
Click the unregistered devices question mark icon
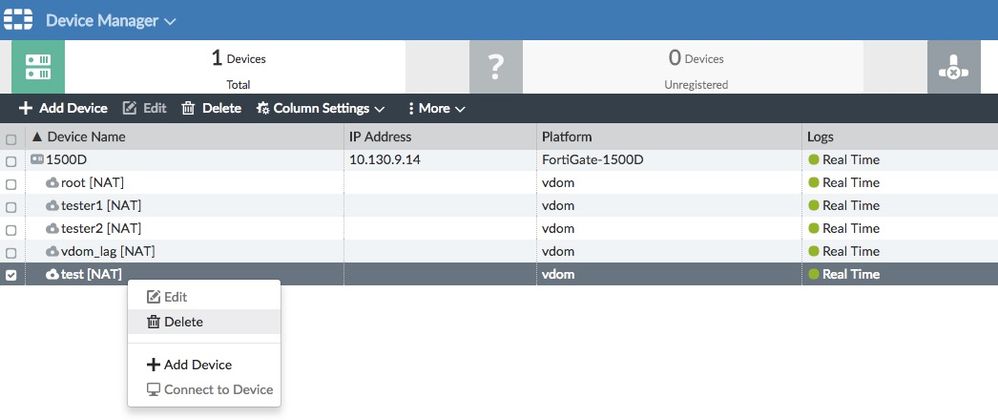(496, 68)
